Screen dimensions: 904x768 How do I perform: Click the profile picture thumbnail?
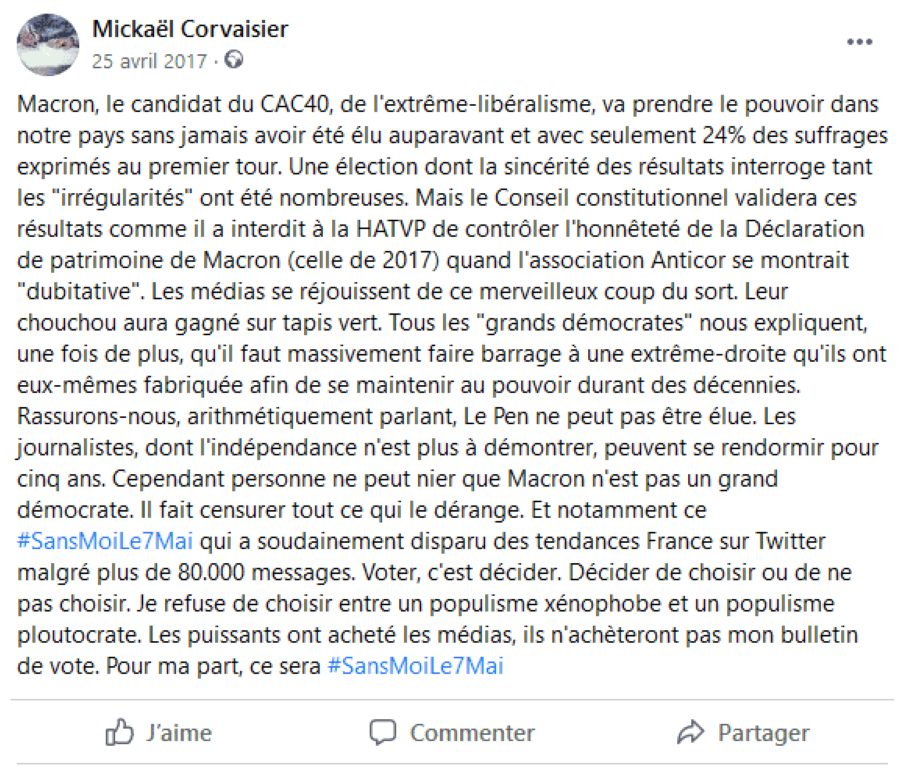45,44
